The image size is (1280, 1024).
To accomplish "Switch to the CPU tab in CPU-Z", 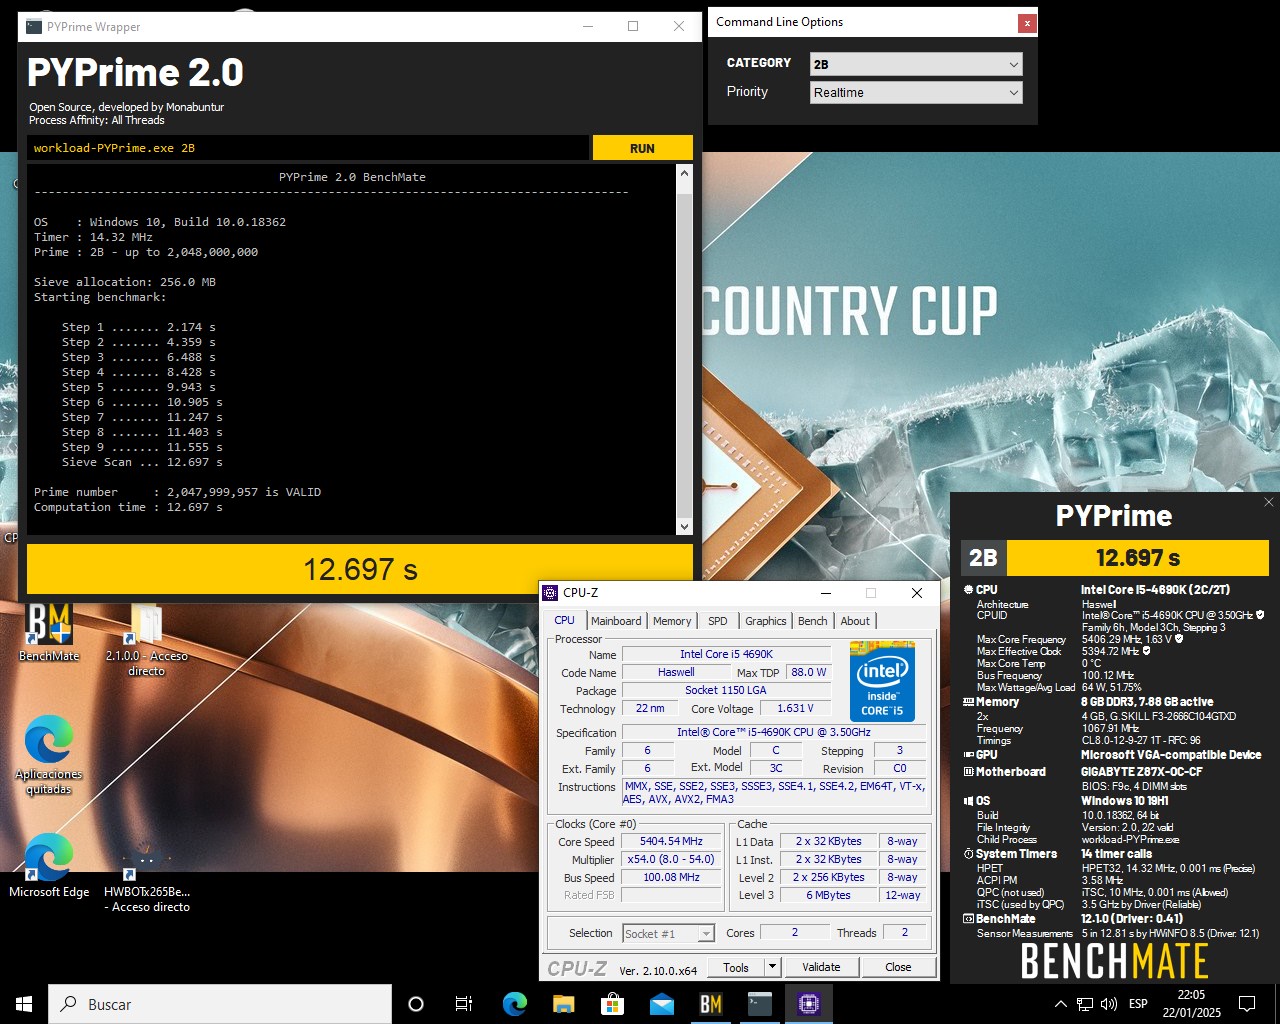I will (564, 620).
